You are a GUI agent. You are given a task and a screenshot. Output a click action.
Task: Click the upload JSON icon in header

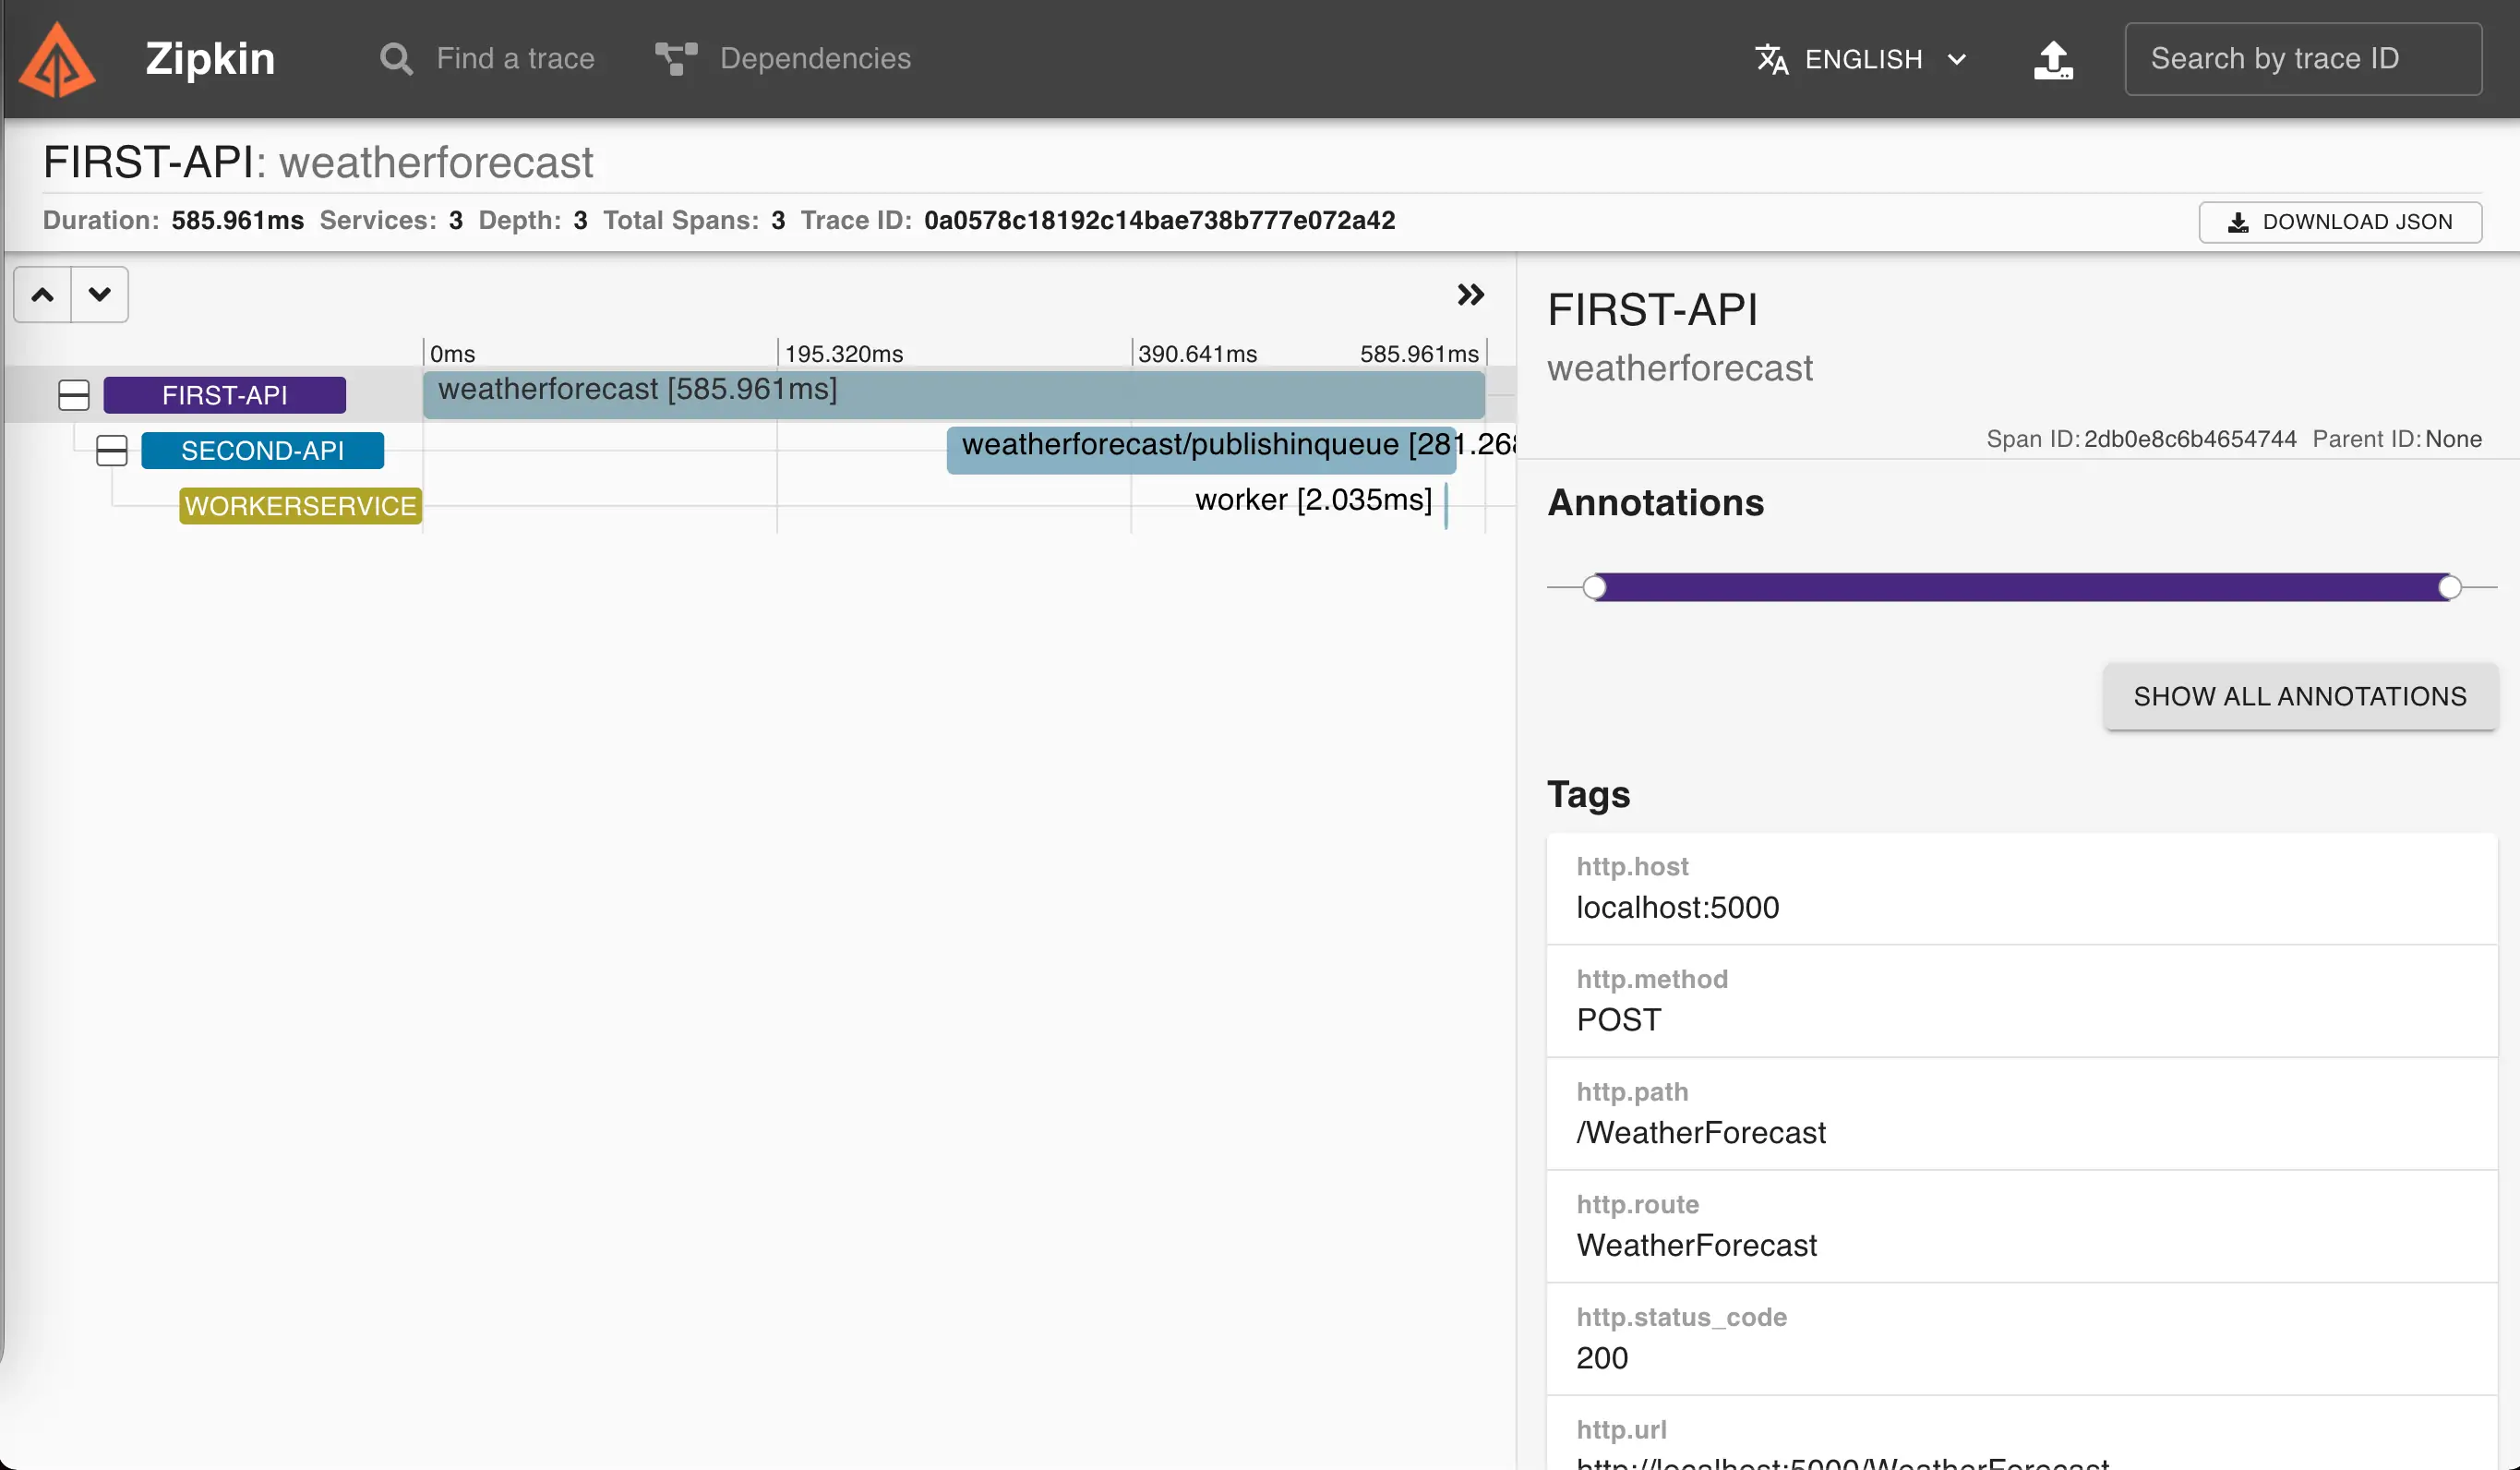click(x=2052, y=60)
